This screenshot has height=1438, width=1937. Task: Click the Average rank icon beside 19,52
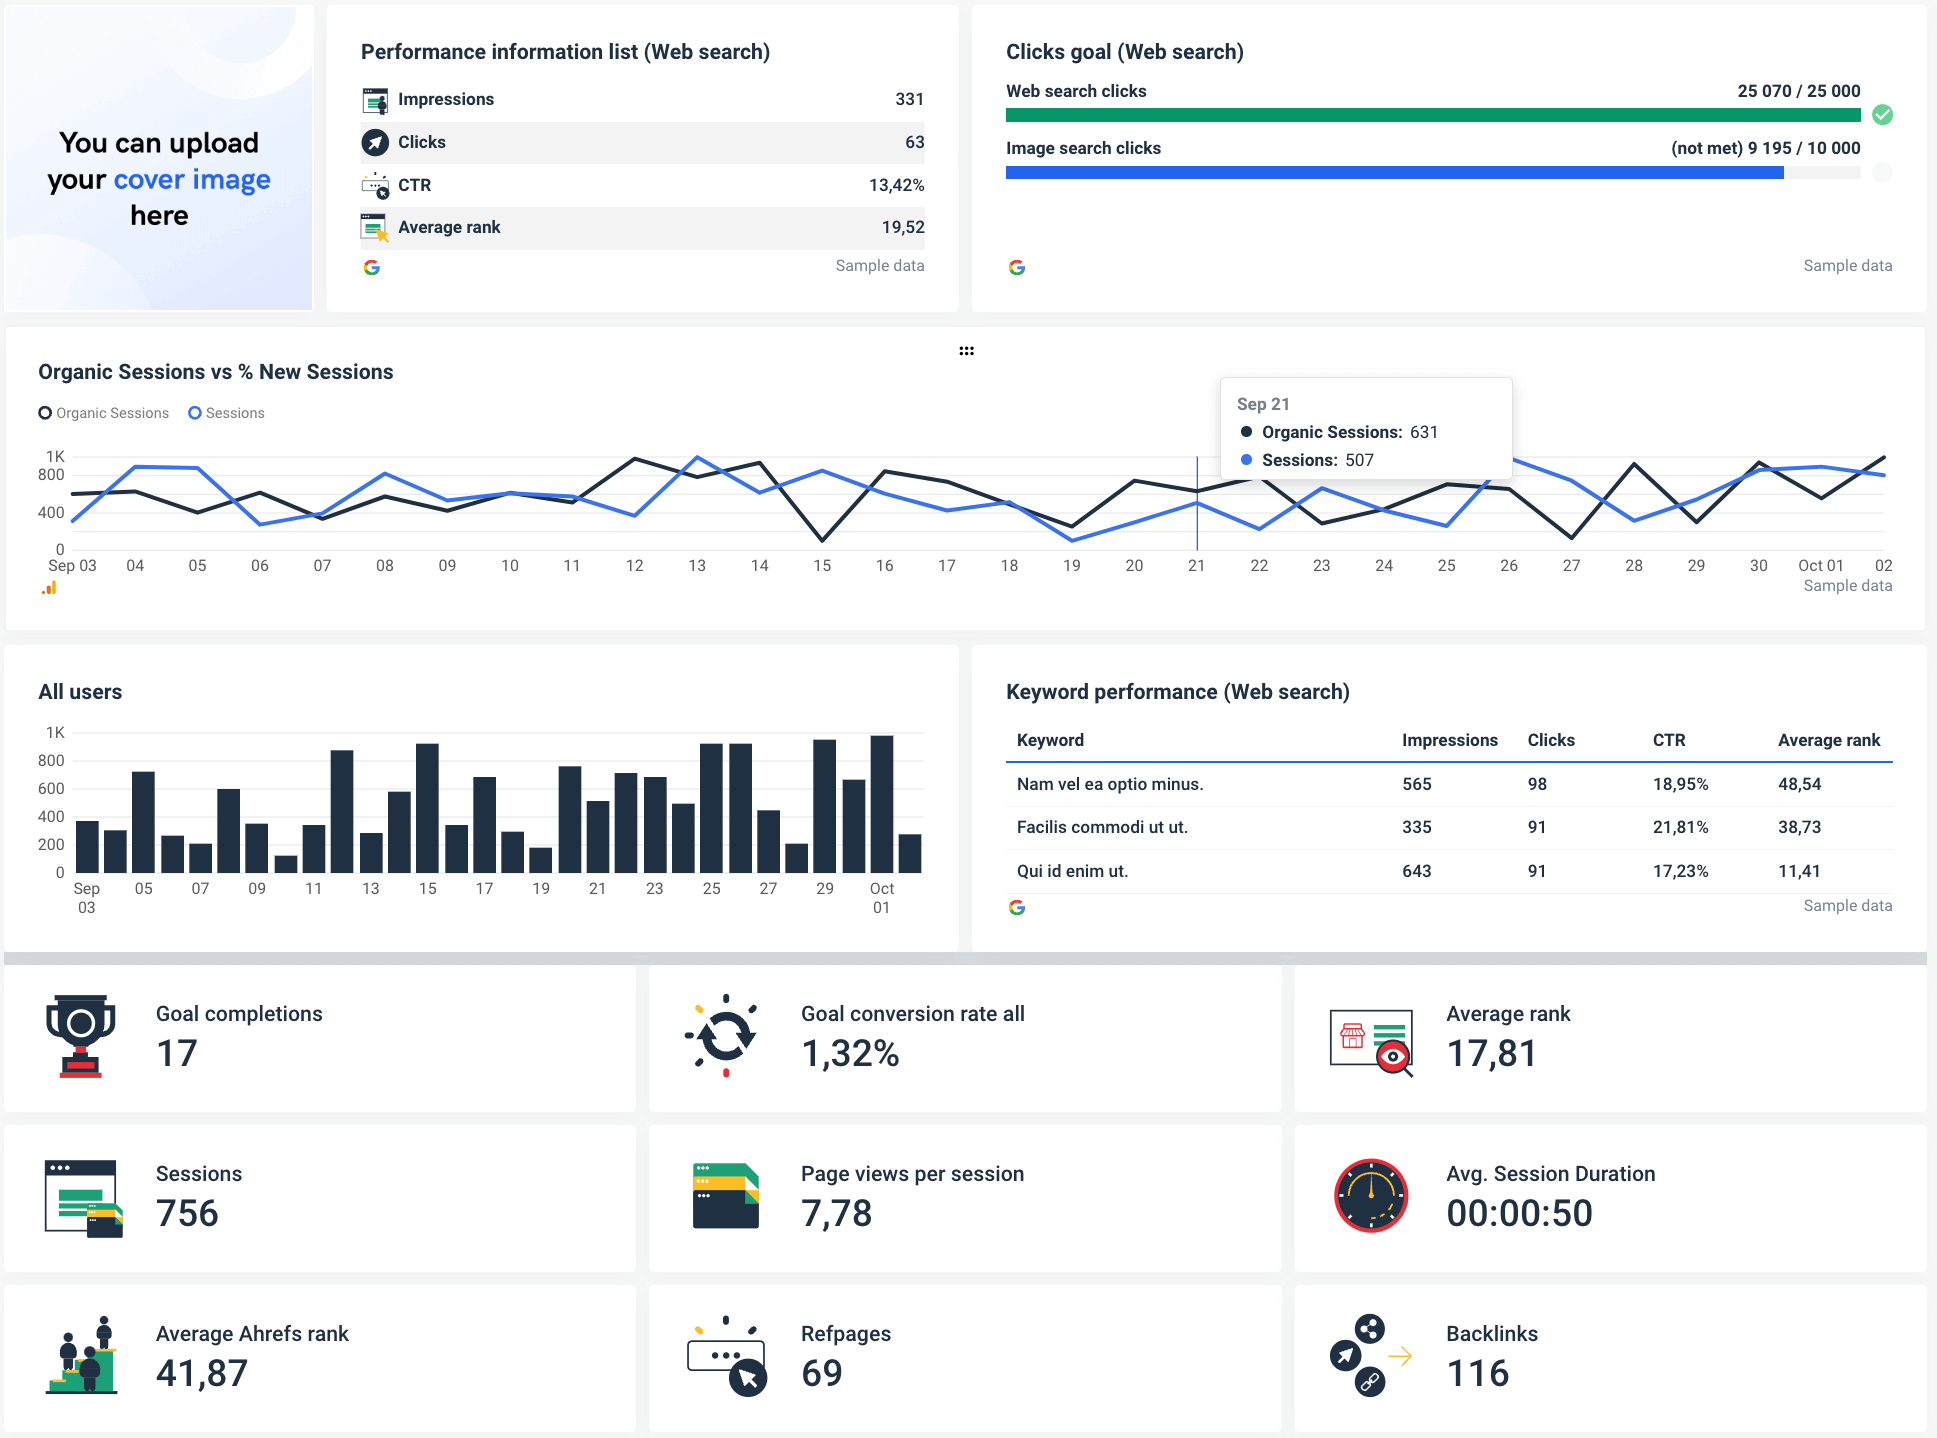click(x=374, y=227)
